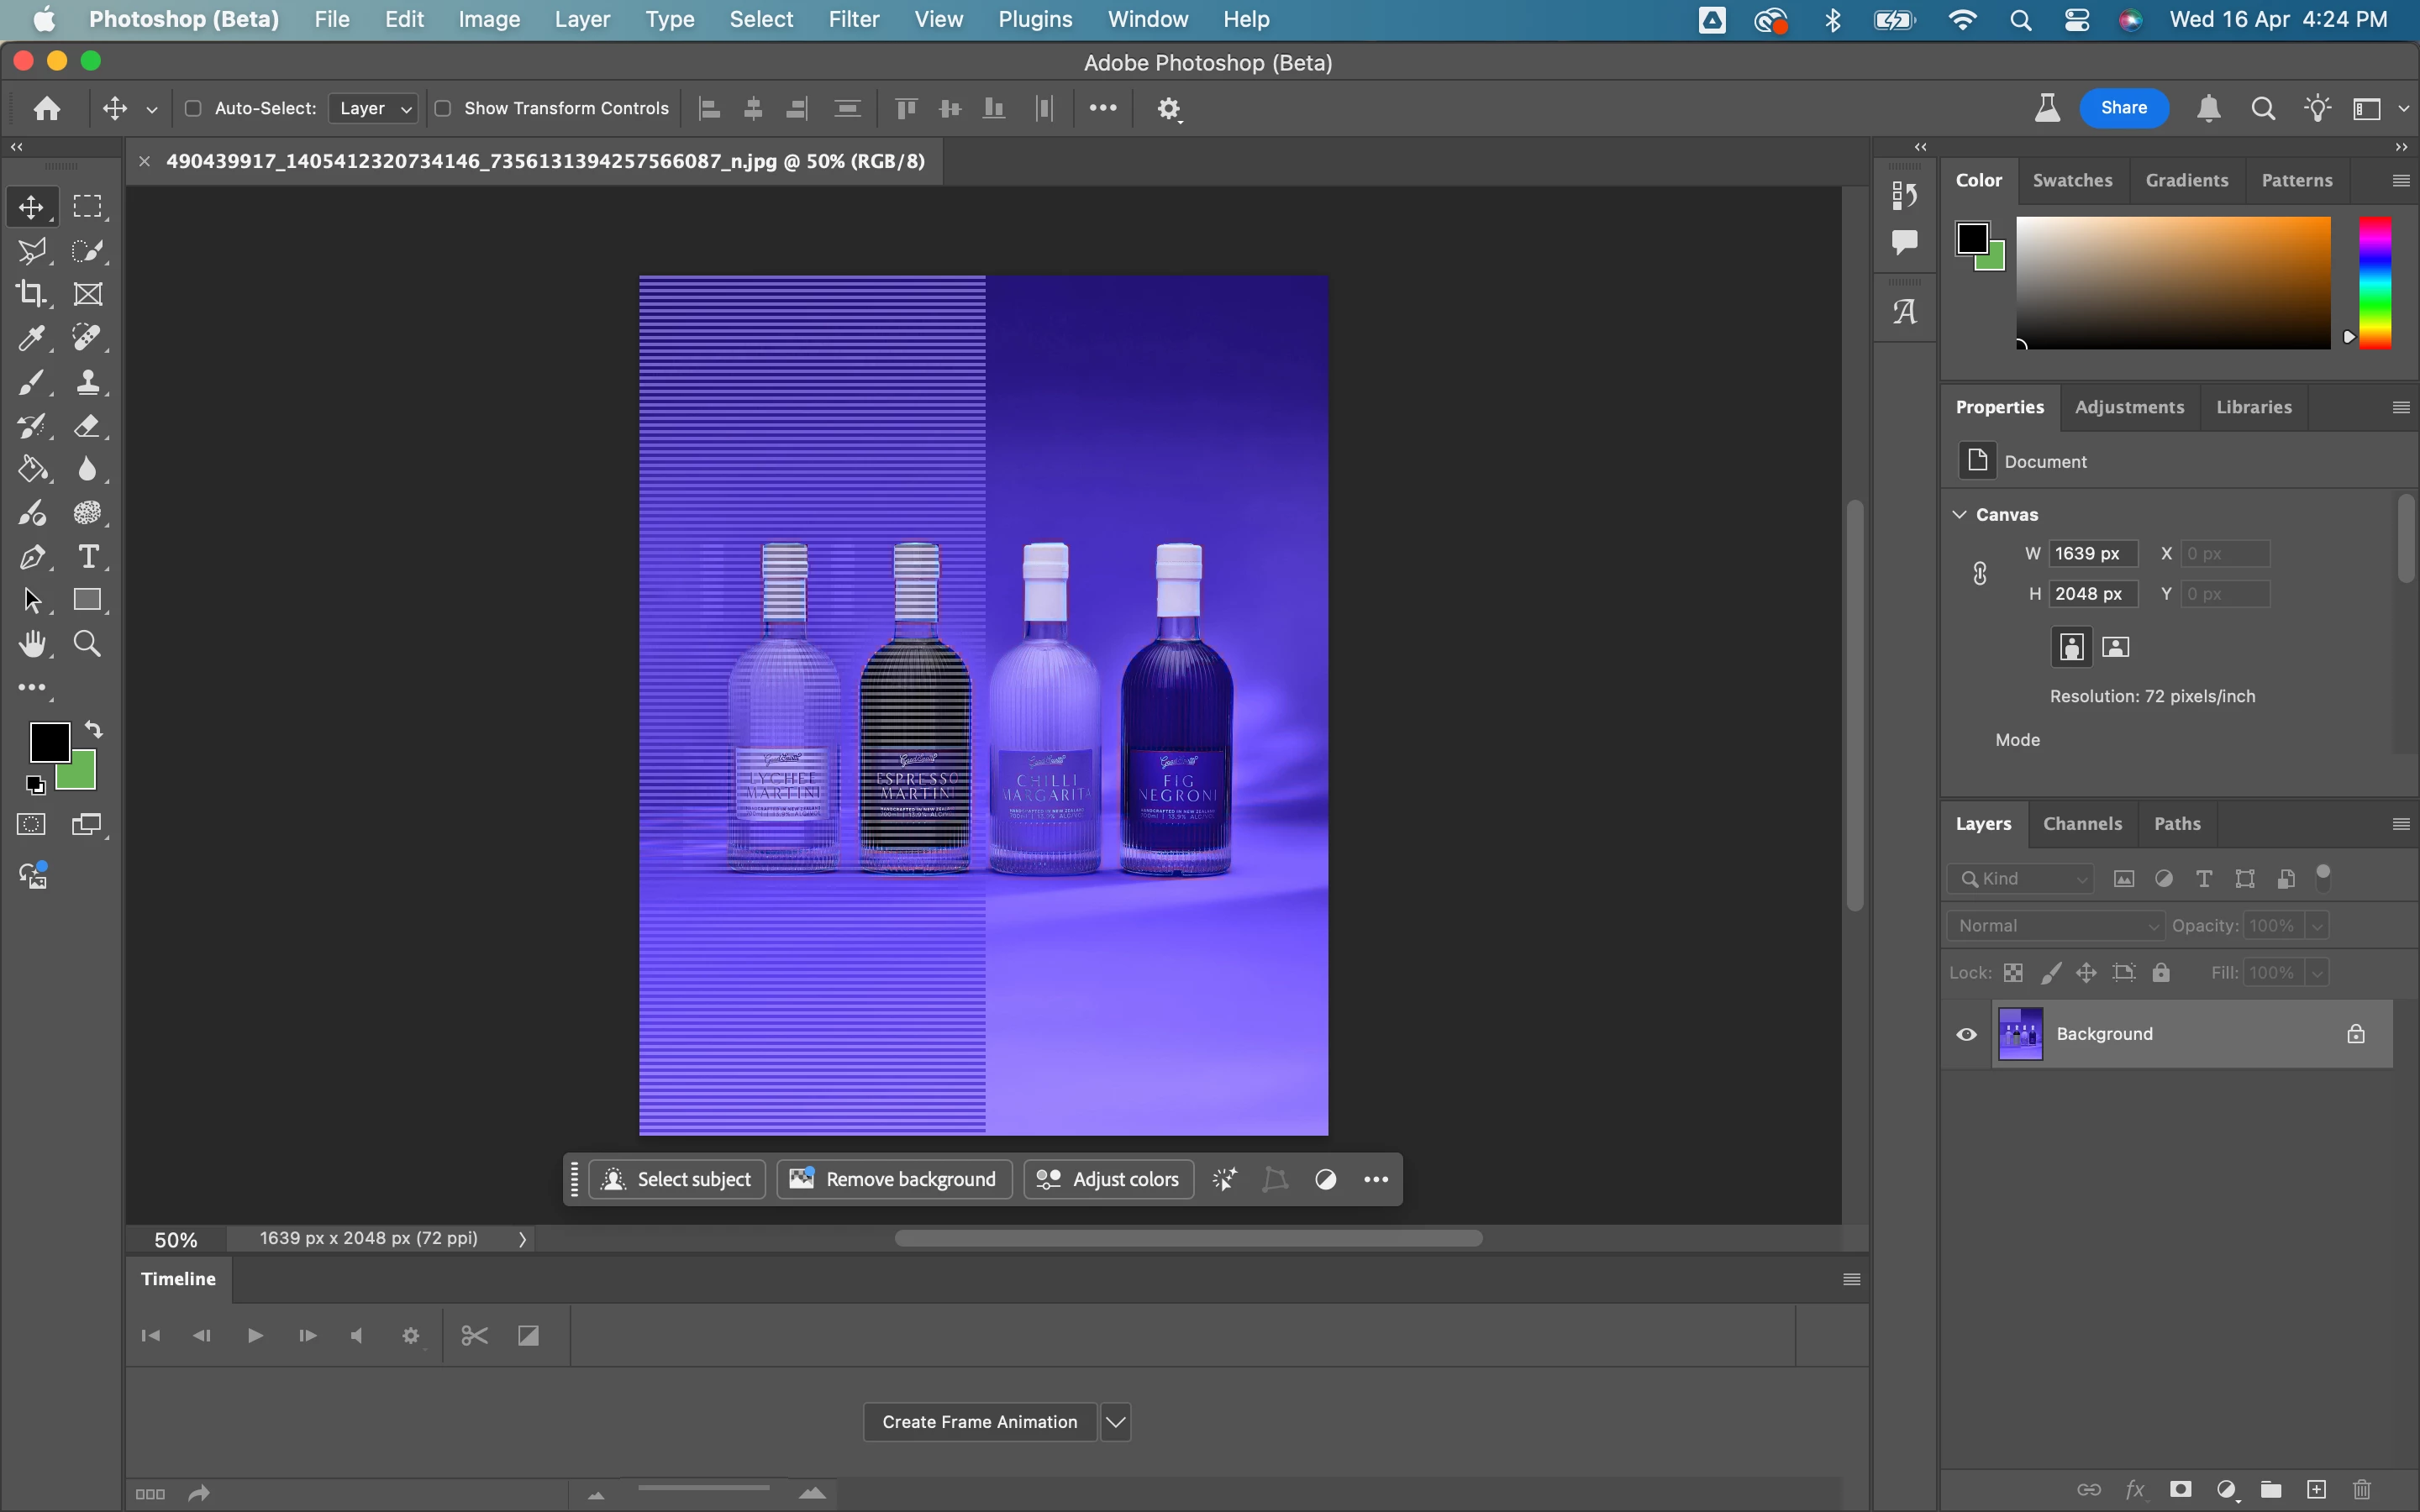Select the Horizontal Type tool
Screen dimensions: 2420x1512
88,557
